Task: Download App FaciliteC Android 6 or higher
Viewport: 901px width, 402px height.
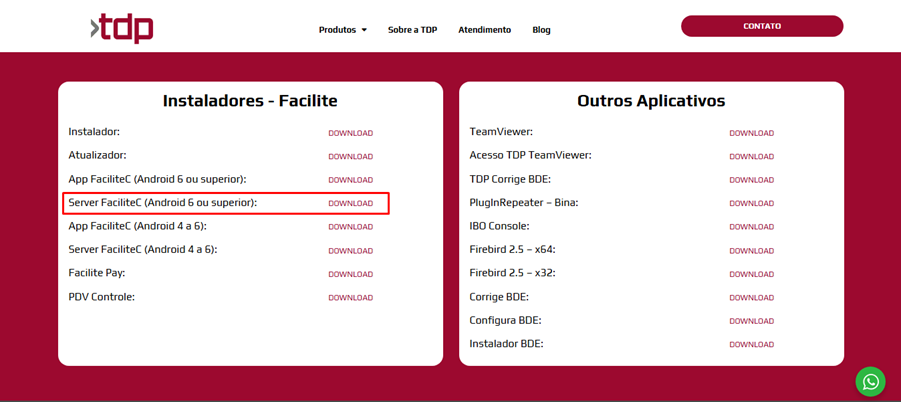Action: click(x=351, y=180)
